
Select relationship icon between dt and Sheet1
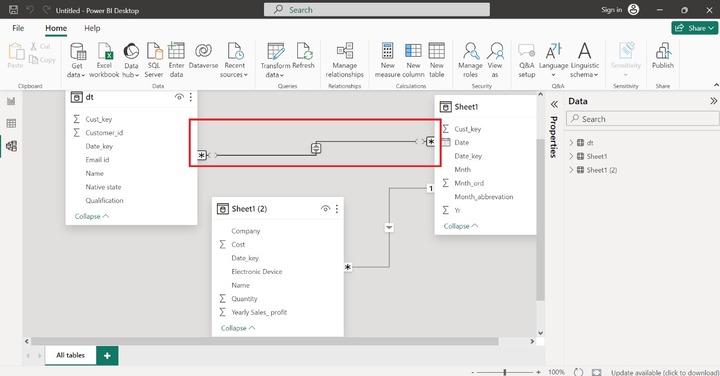316,148
